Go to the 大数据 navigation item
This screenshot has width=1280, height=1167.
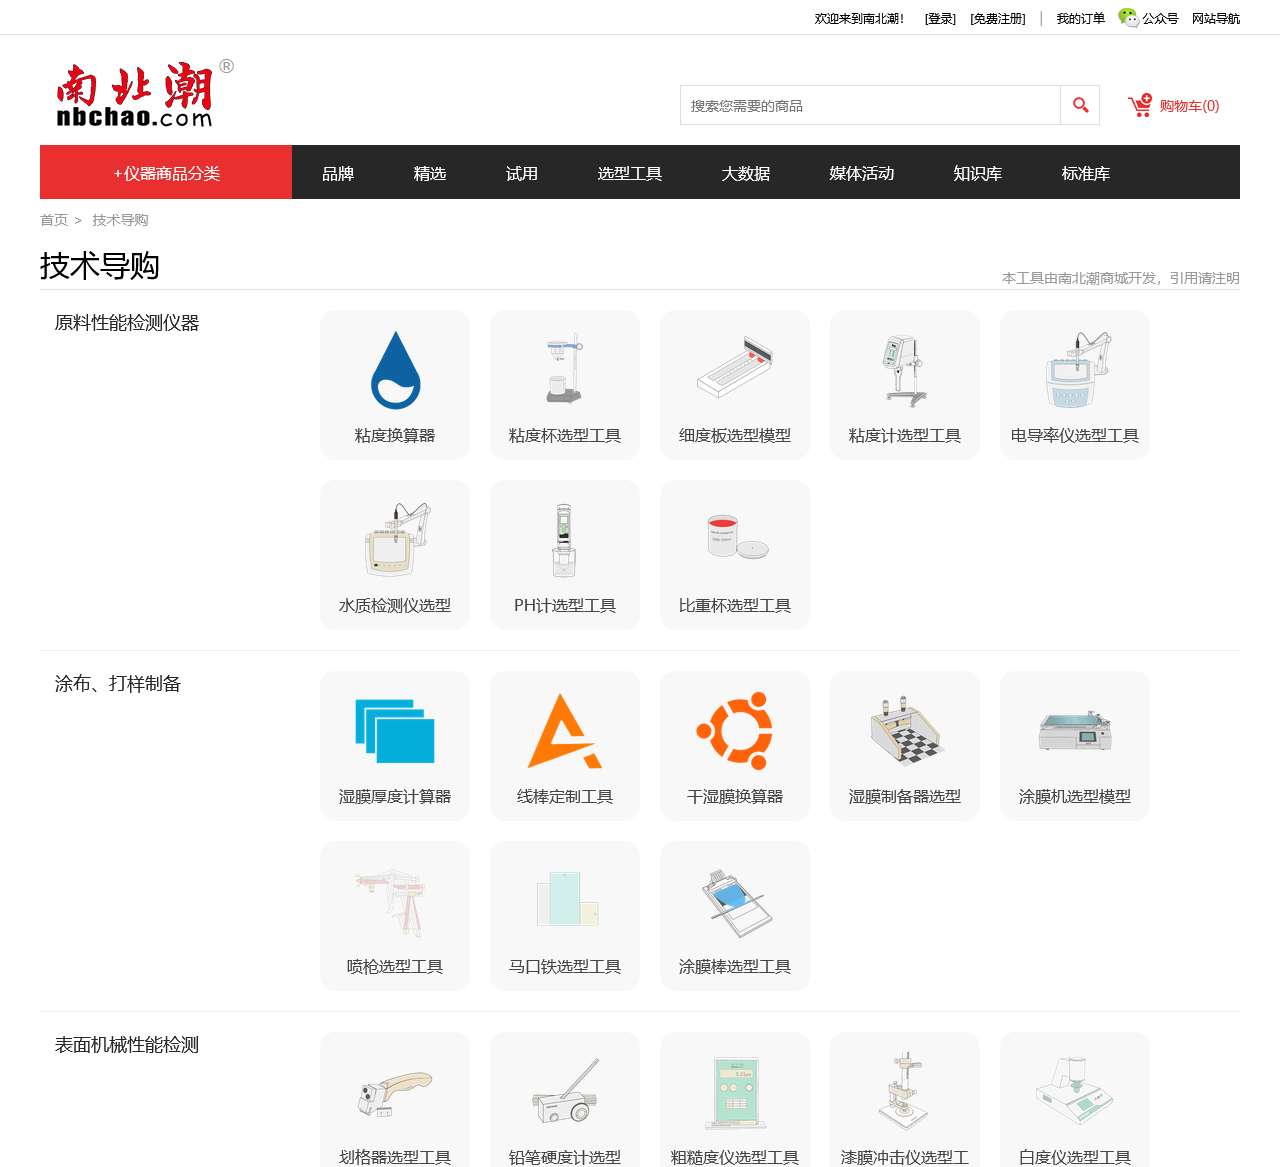point(746,173)
